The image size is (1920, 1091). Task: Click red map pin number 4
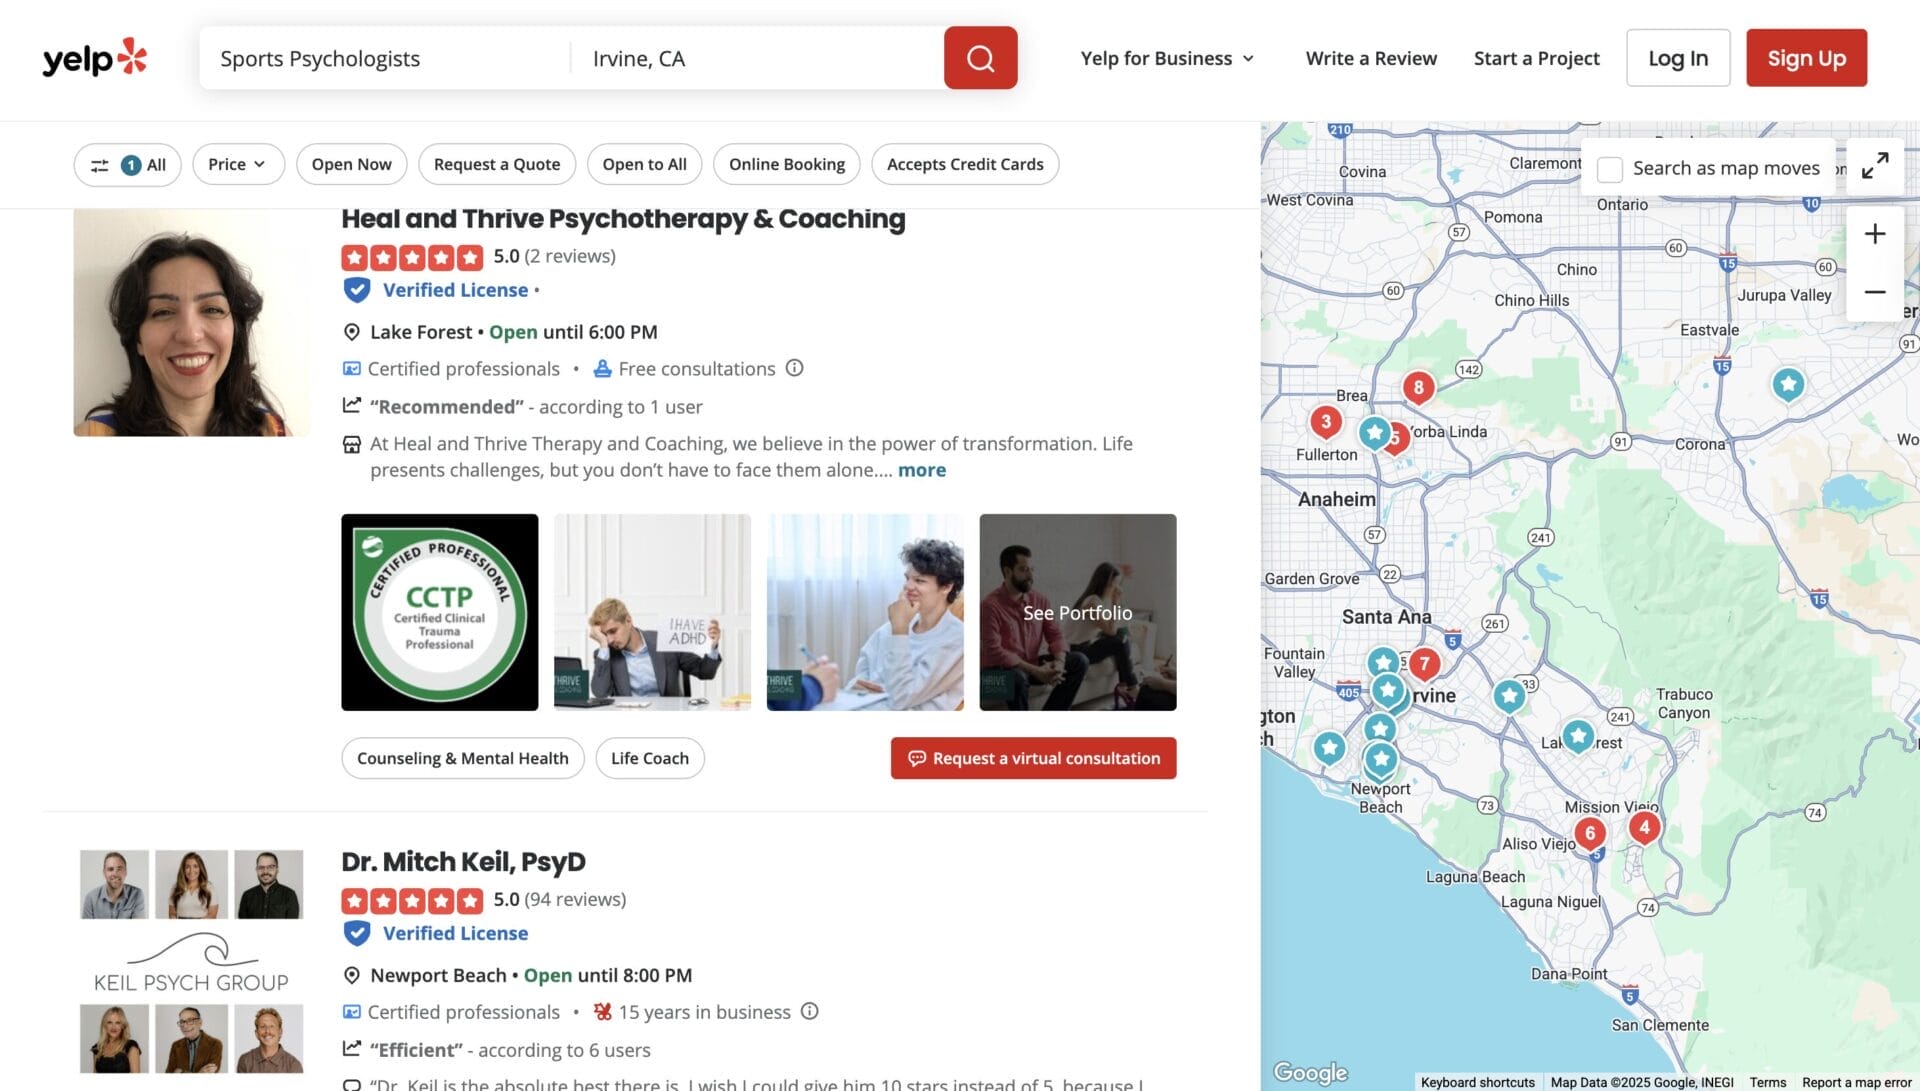point(1644,827)
